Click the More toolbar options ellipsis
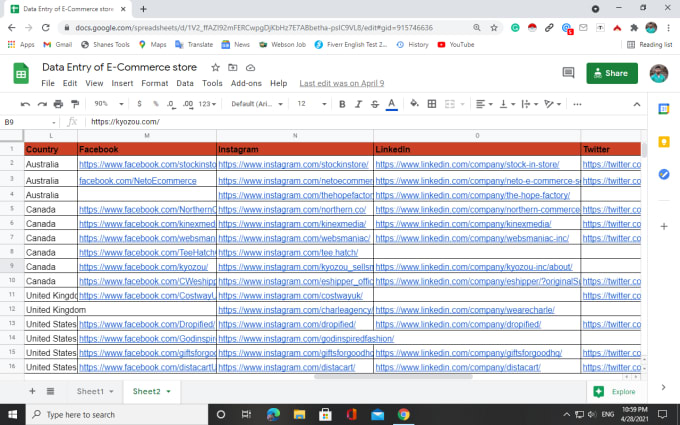Image resolution: width=680 pixels, height=425 pixels. [x=577, y=104]
